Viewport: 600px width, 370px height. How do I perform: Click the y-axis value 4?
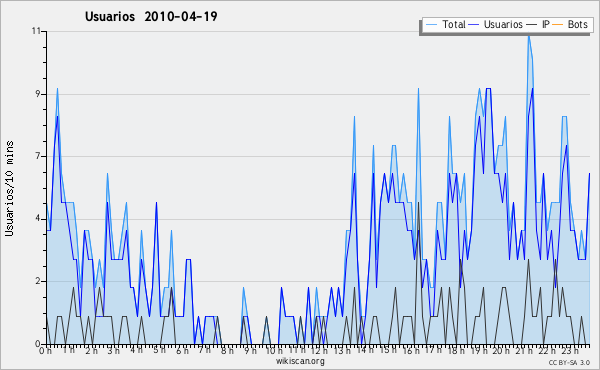38,219
